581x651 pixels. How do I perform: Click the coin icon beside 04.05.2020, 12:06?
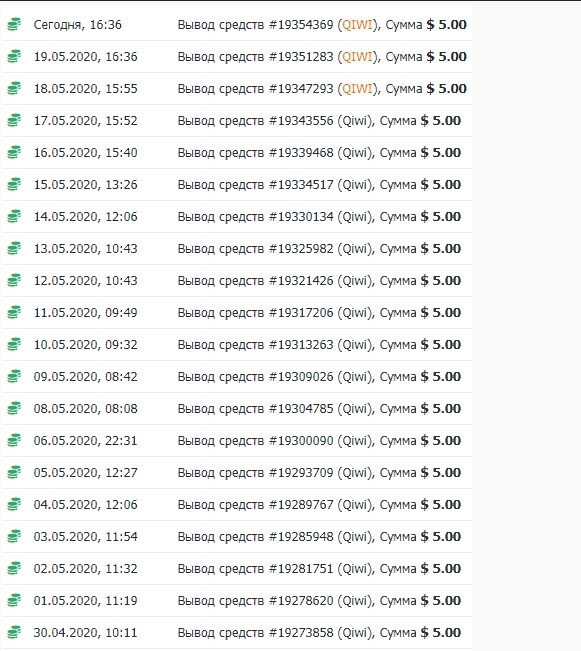click(14, 504)
